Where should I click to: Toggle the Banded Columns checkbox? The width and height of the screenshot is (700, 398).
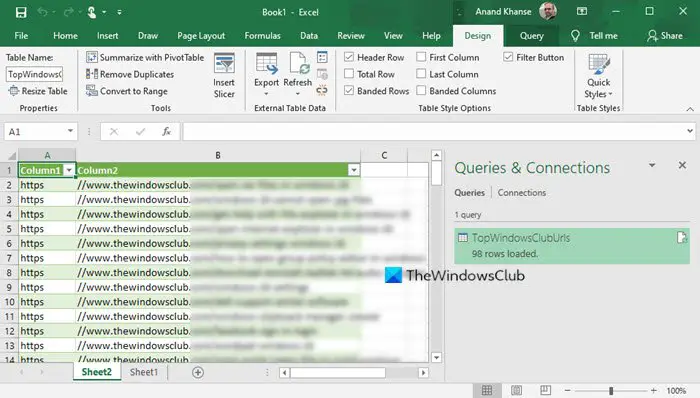click(421, 91)
